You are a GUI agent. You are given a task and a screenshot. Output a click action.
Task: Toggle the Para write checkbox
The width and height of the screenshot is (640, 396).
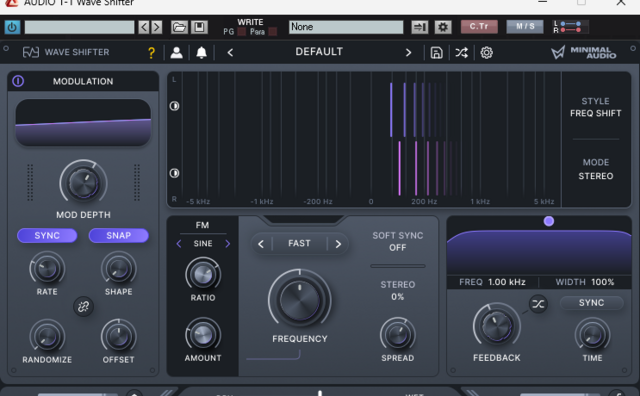click(x=273, y=32)
